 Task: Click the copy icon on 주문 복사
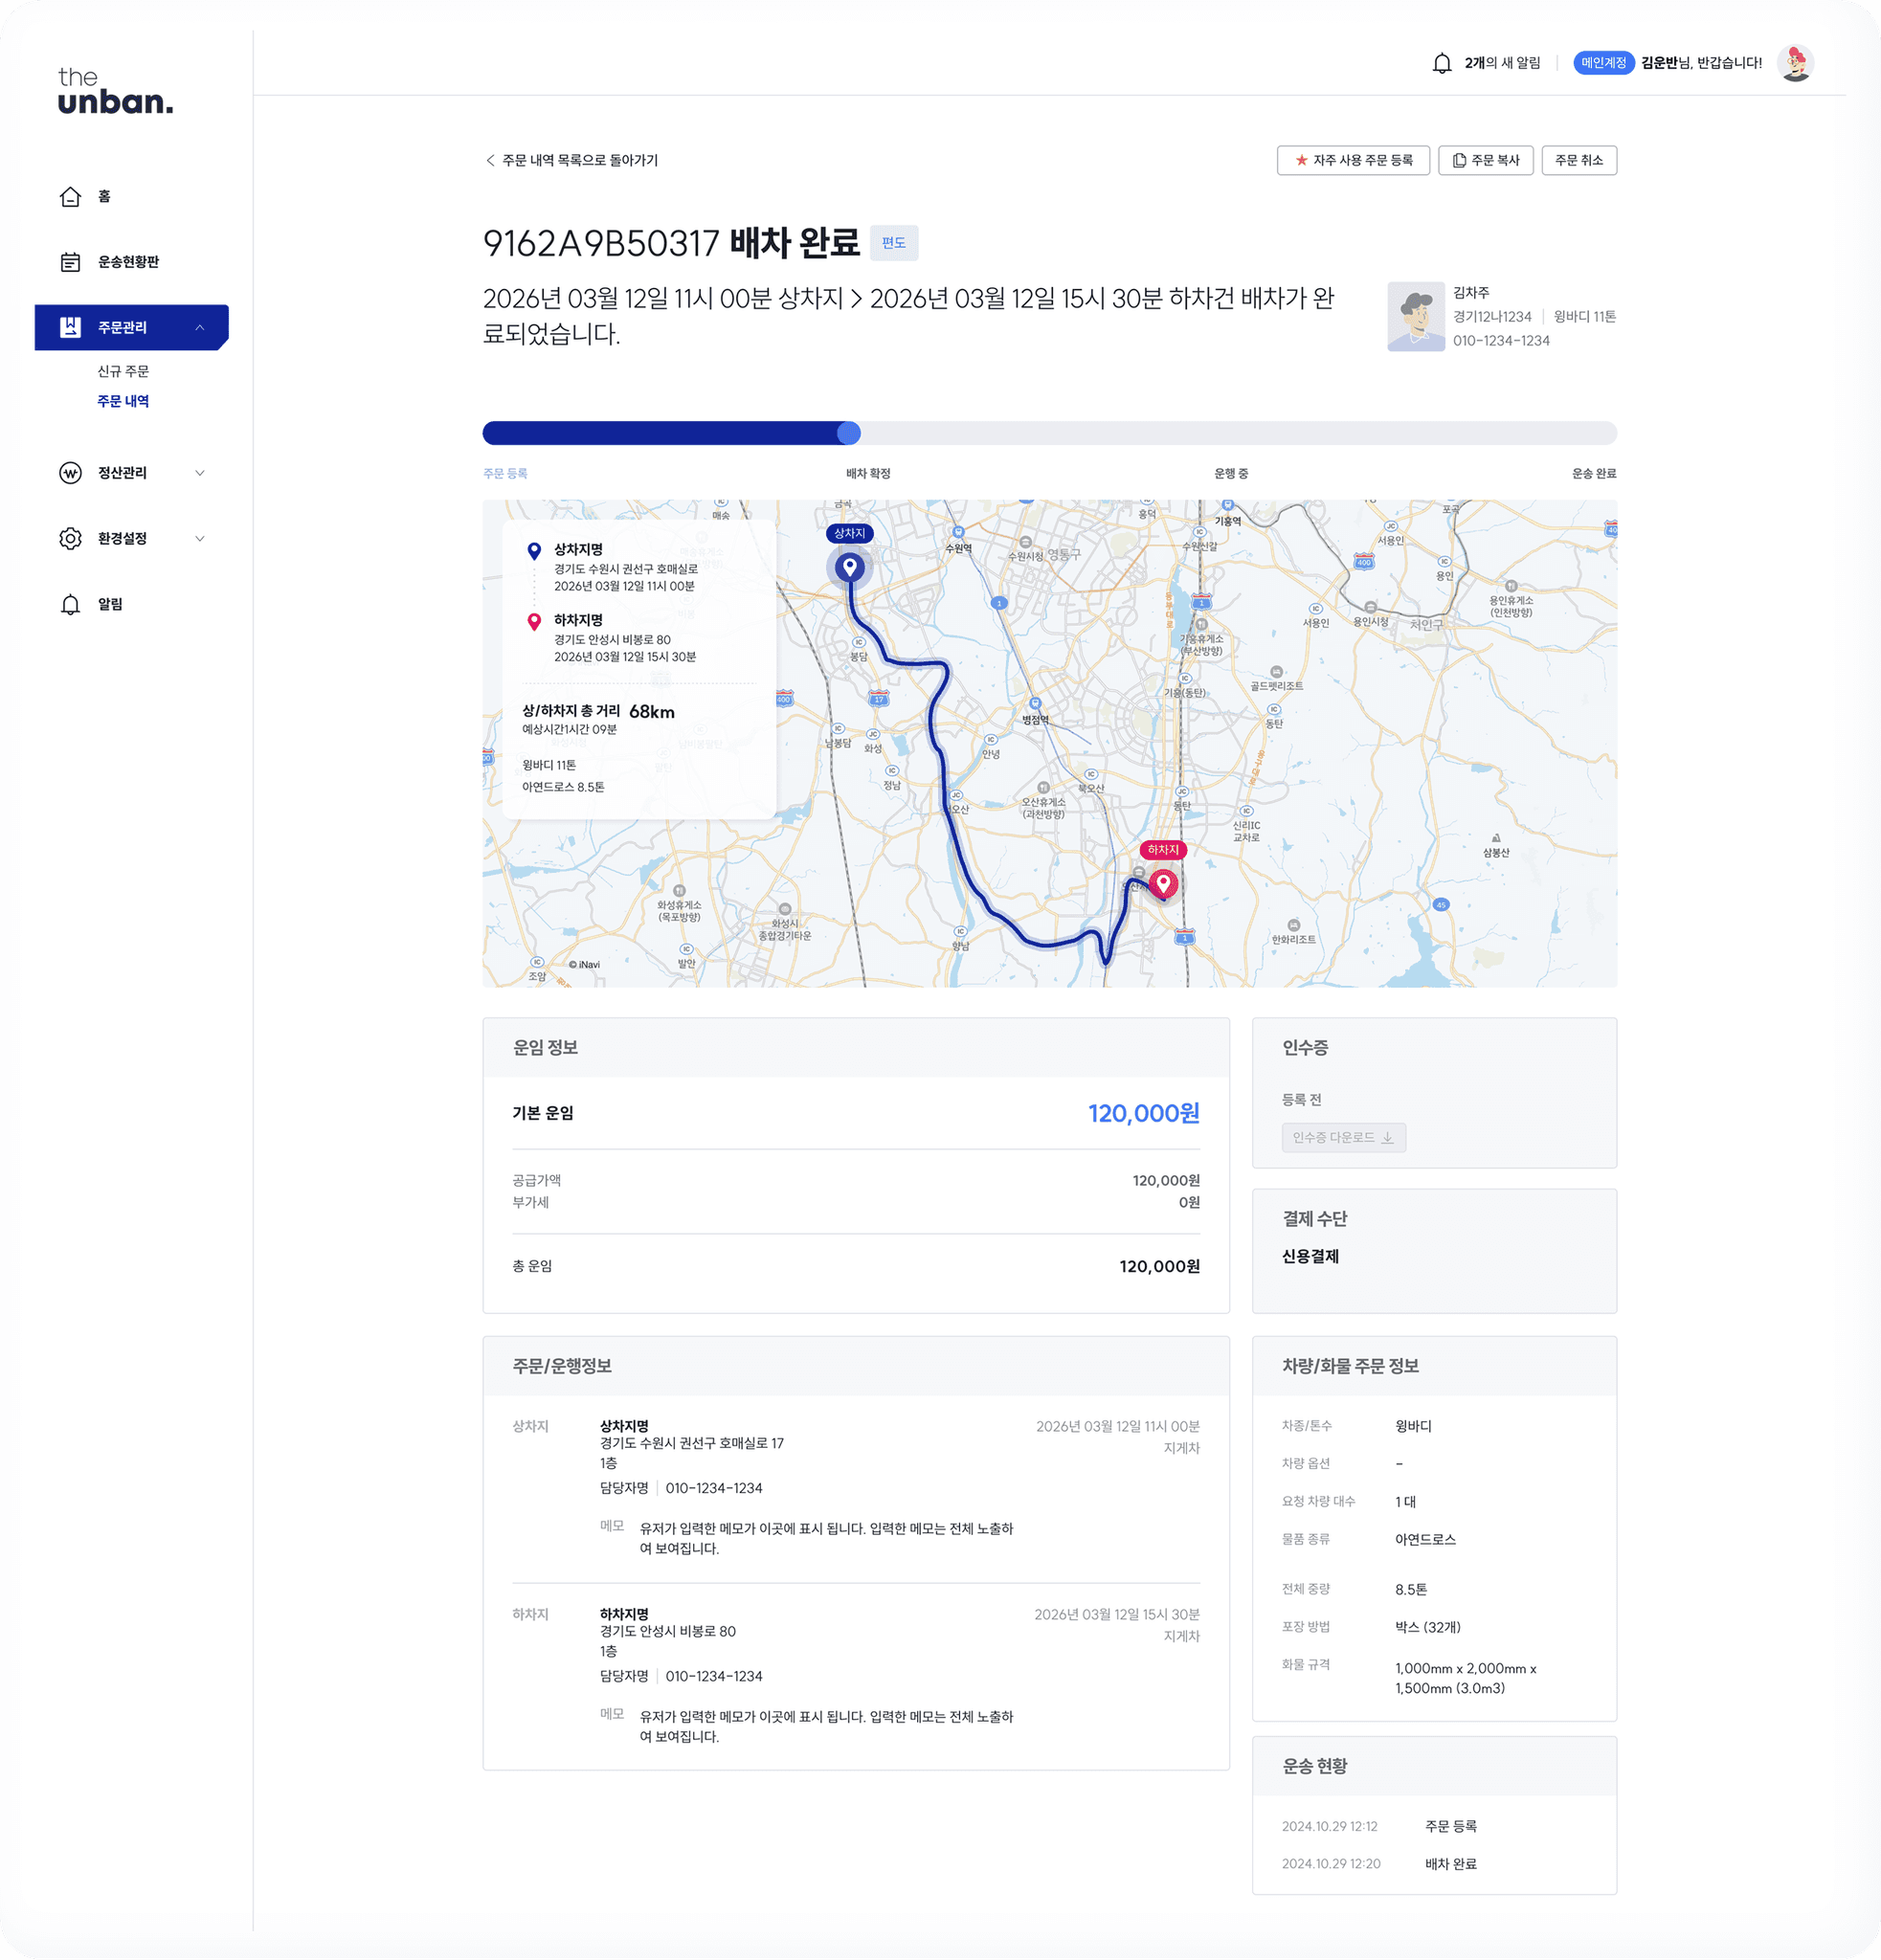pyautogui.click(x=1458, y=160)
